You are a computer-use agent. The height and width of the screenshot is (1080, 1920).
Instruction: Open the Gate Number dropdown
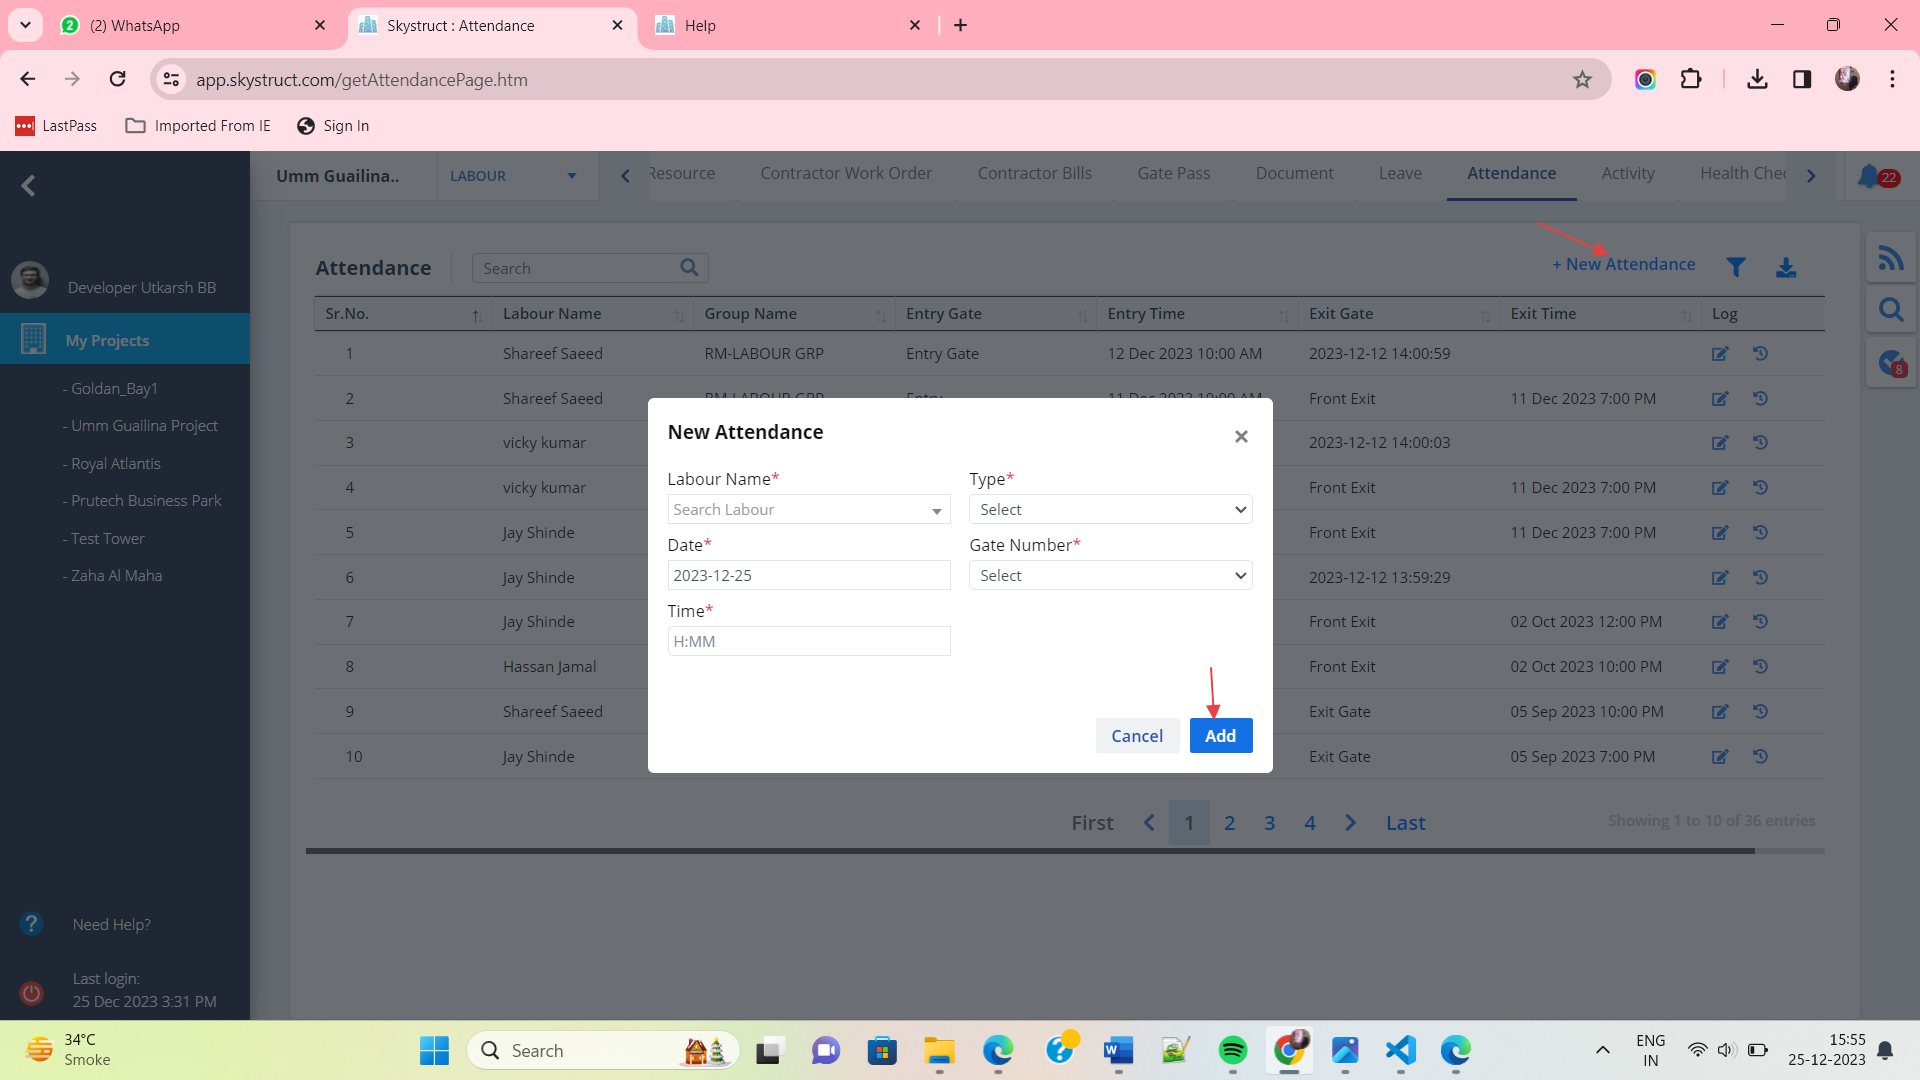coord(1110,576)
